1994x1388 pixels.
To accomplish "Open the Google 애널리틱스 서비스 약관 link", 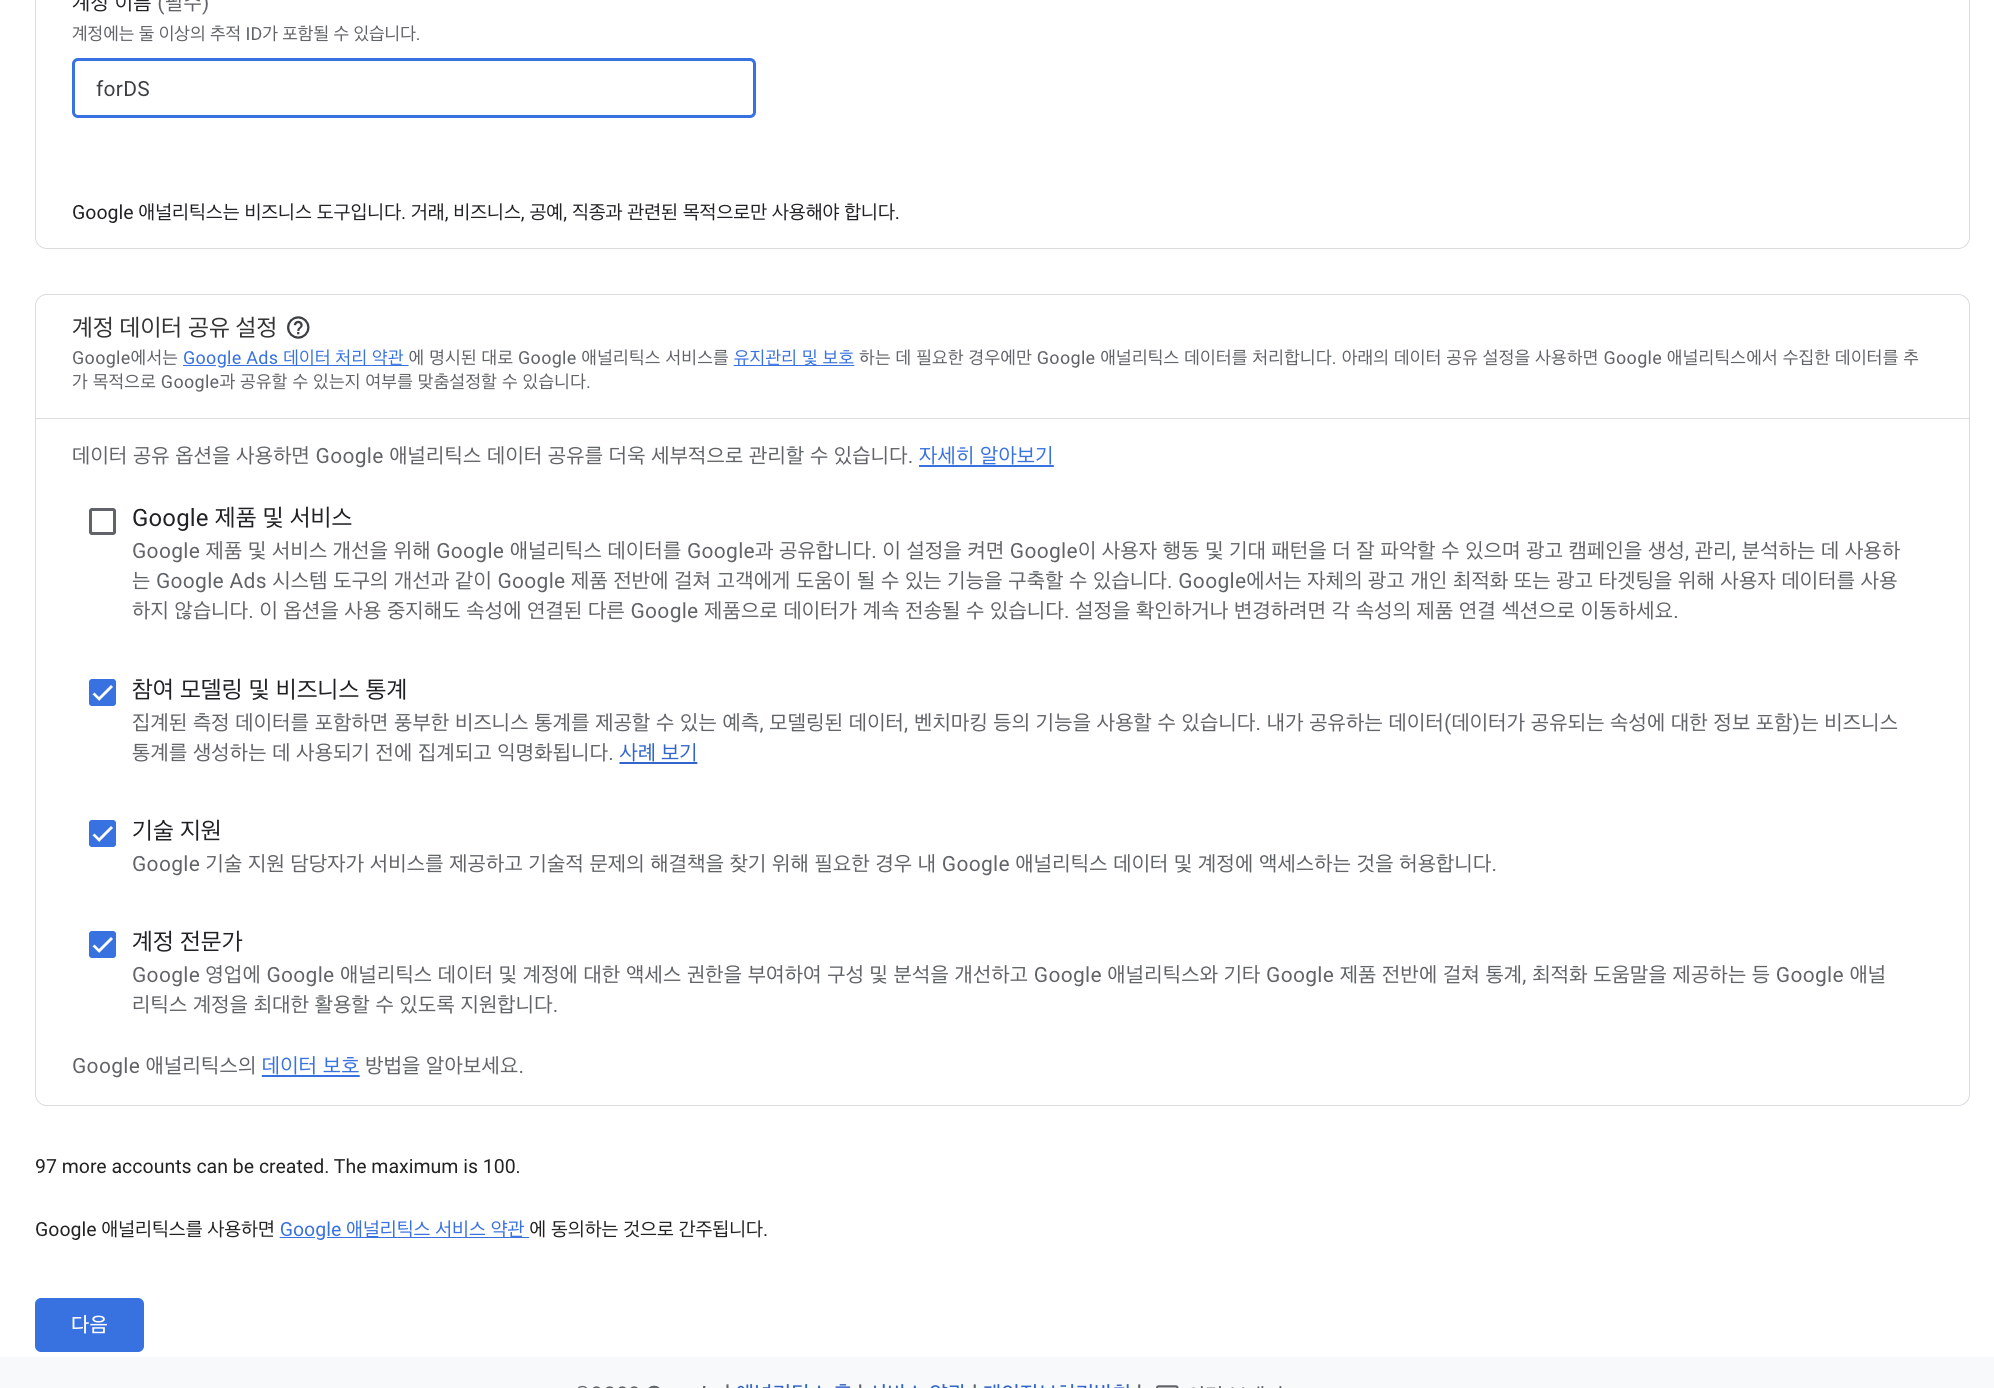I will [402, 1229].
